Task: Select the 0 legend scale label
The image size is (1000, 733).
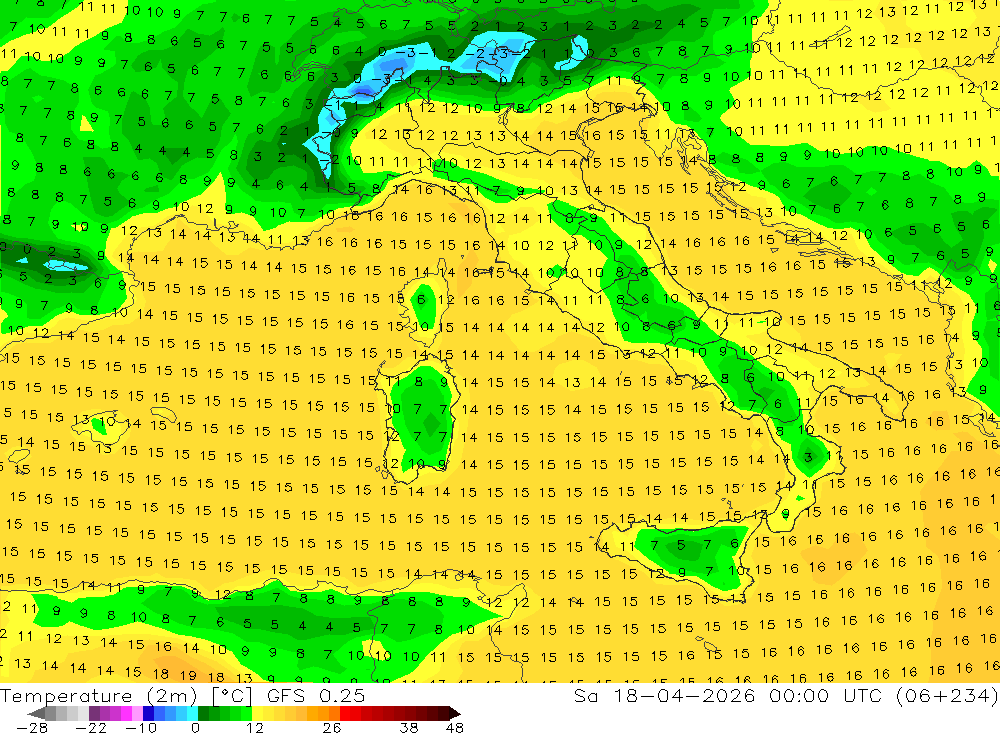Action: 195,728
